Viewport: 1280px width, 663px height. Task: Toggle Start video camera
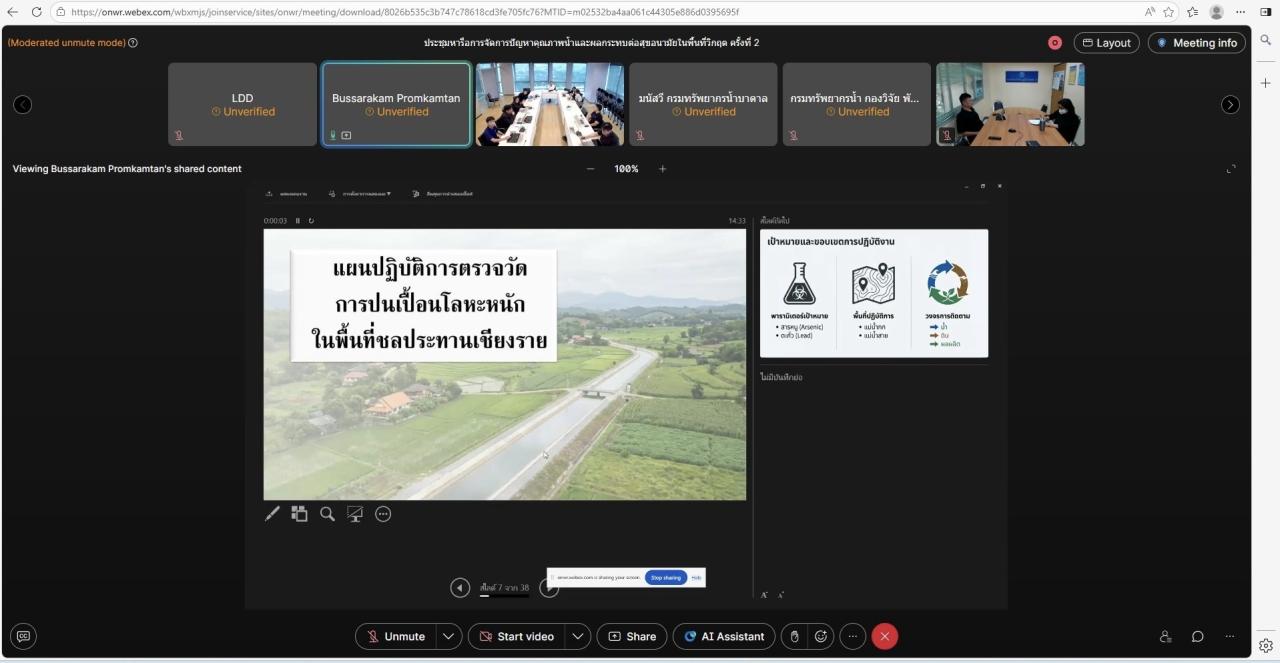(x=516, y=636)
